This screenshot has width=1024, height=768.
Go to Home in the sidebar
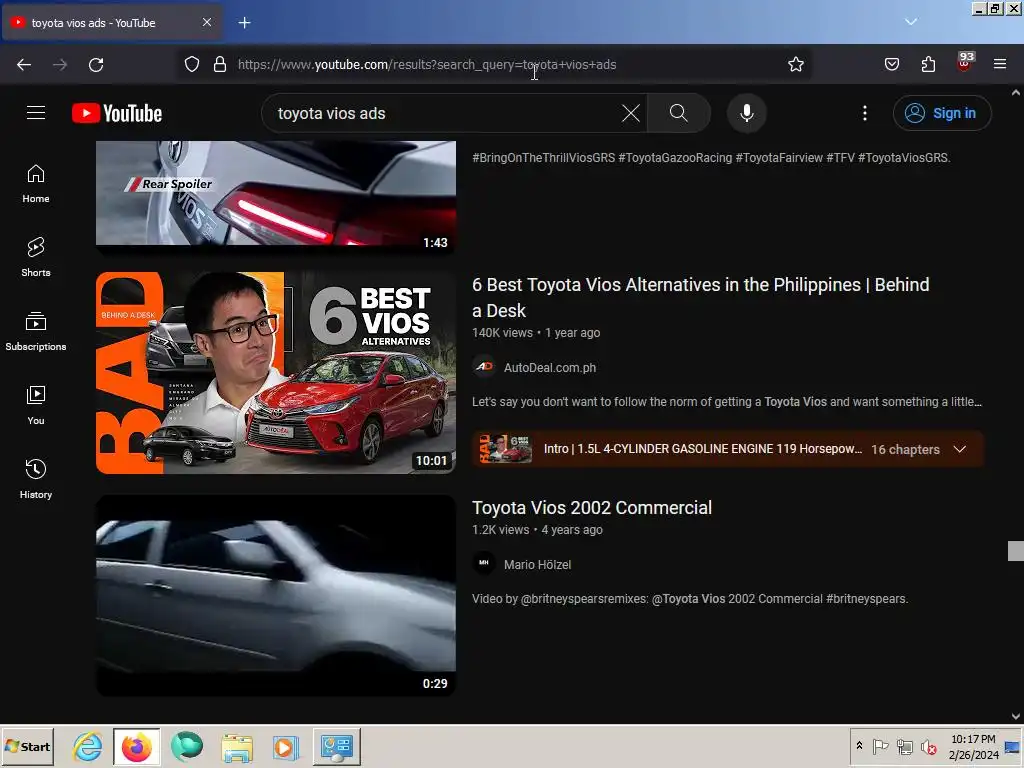(x=36, y=184)
